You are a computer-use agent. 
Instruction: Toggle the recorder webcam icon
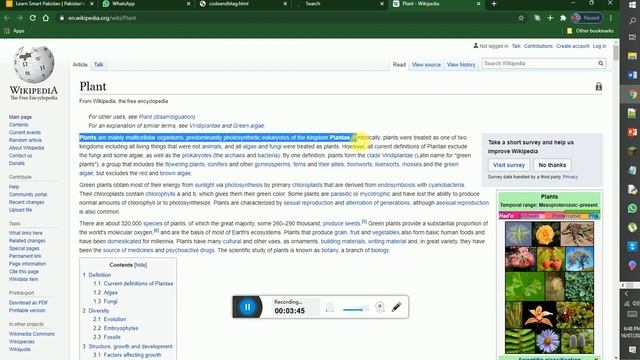[380, 307]
